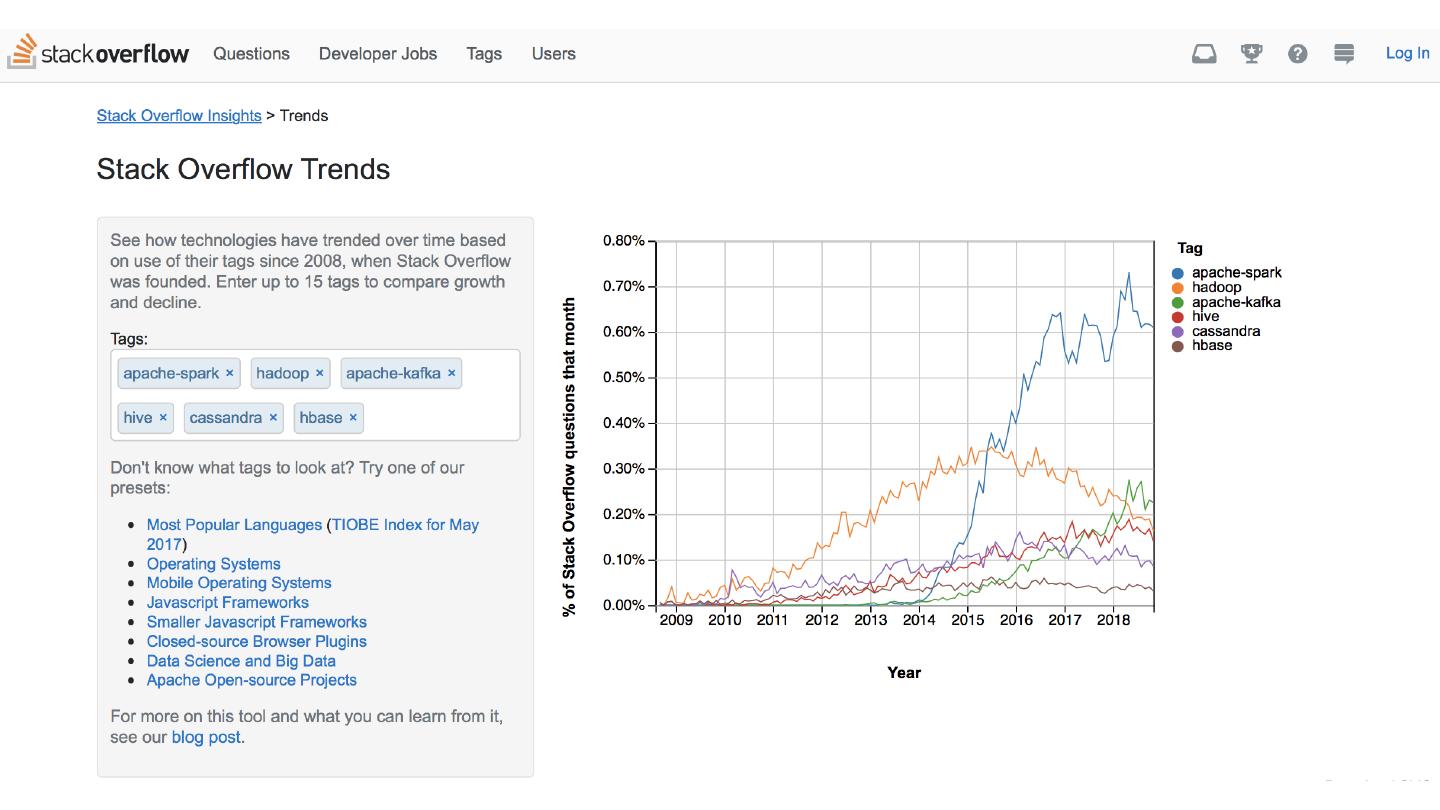Open the achievements trophy icon
This screenshot has width=1440, height=810.
click(1251, 54)
